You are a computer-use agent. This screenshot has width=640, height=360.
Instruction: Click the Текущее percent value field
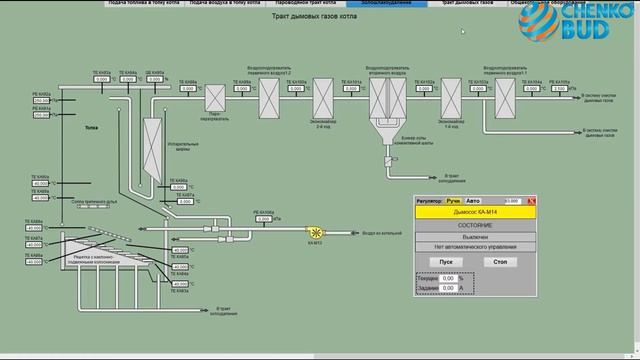click(x=448, y=278)
